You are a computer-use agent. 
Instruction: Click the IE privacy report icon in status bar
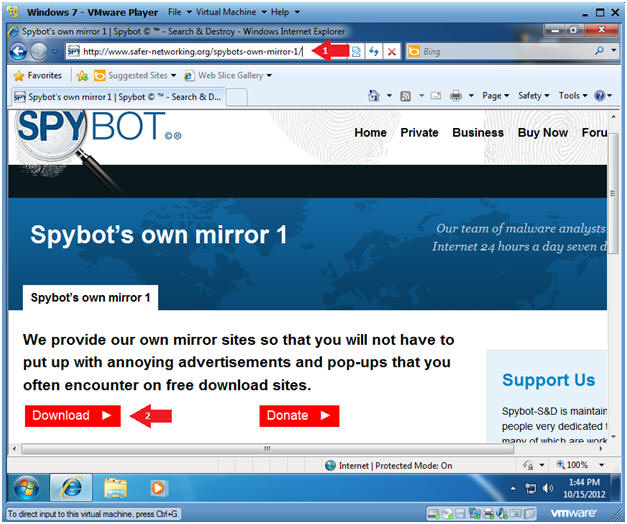pos(528,465)
